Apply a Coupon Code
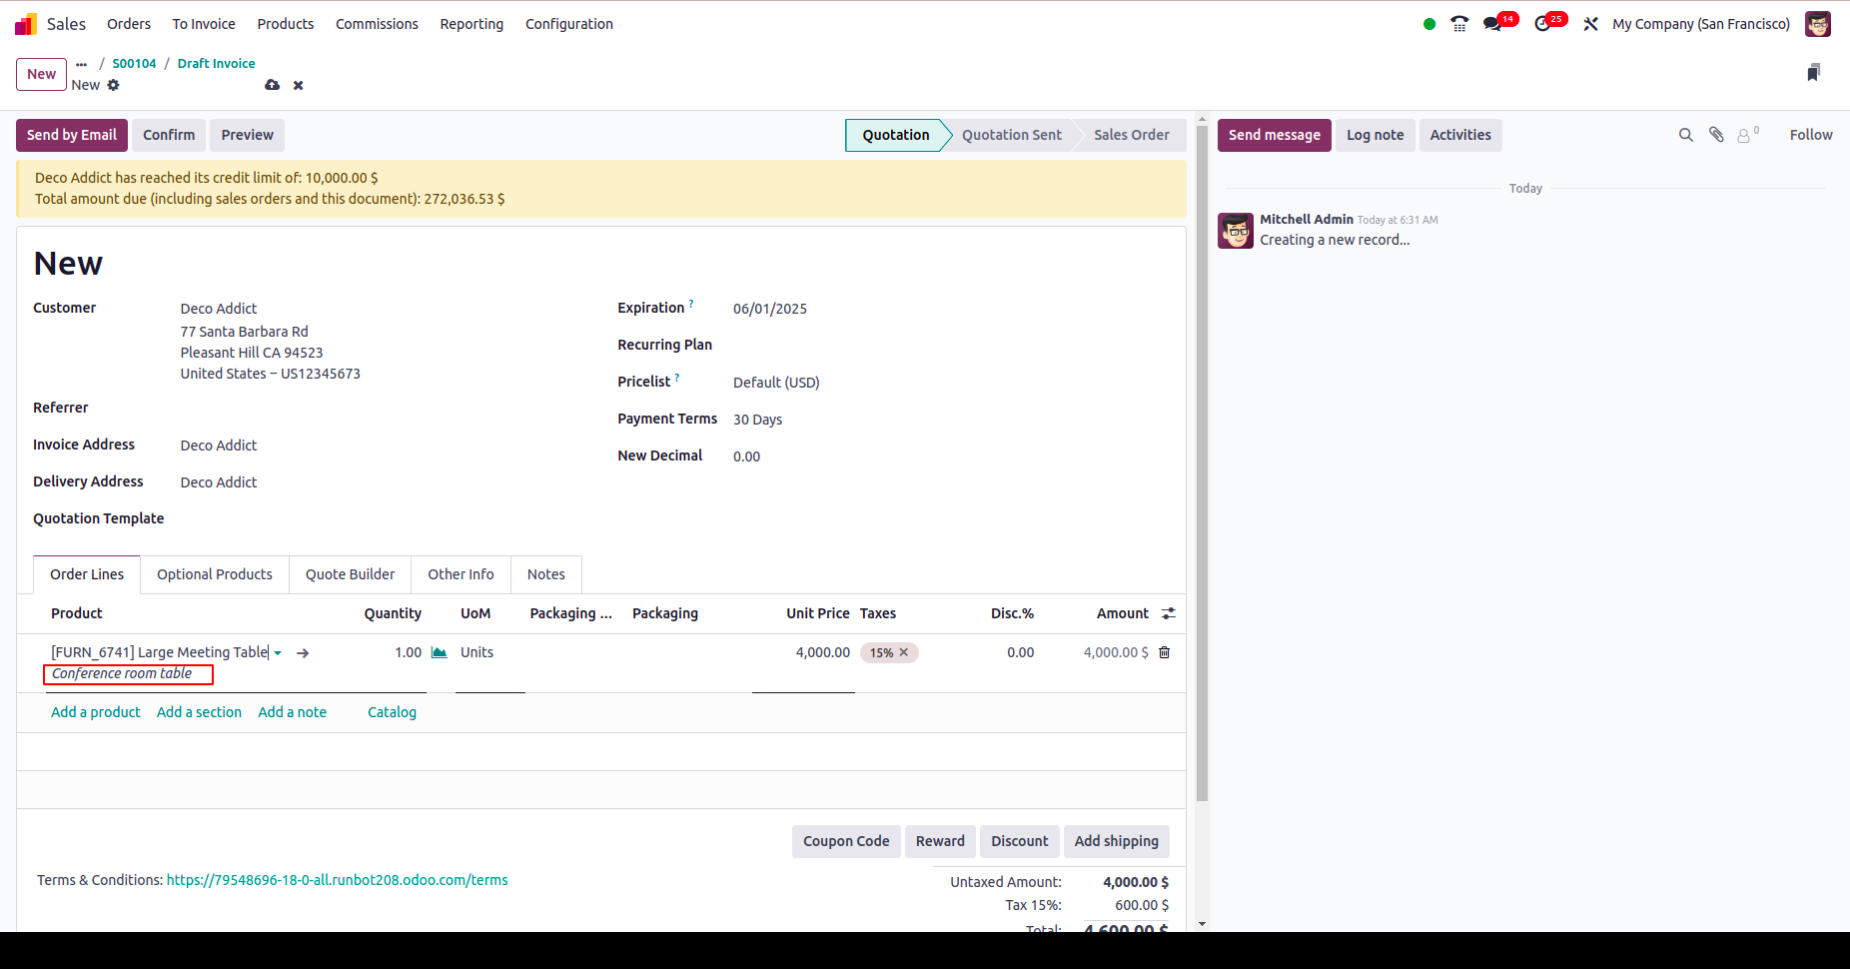Screen dimensions: 1850x969 pos(846,841)
